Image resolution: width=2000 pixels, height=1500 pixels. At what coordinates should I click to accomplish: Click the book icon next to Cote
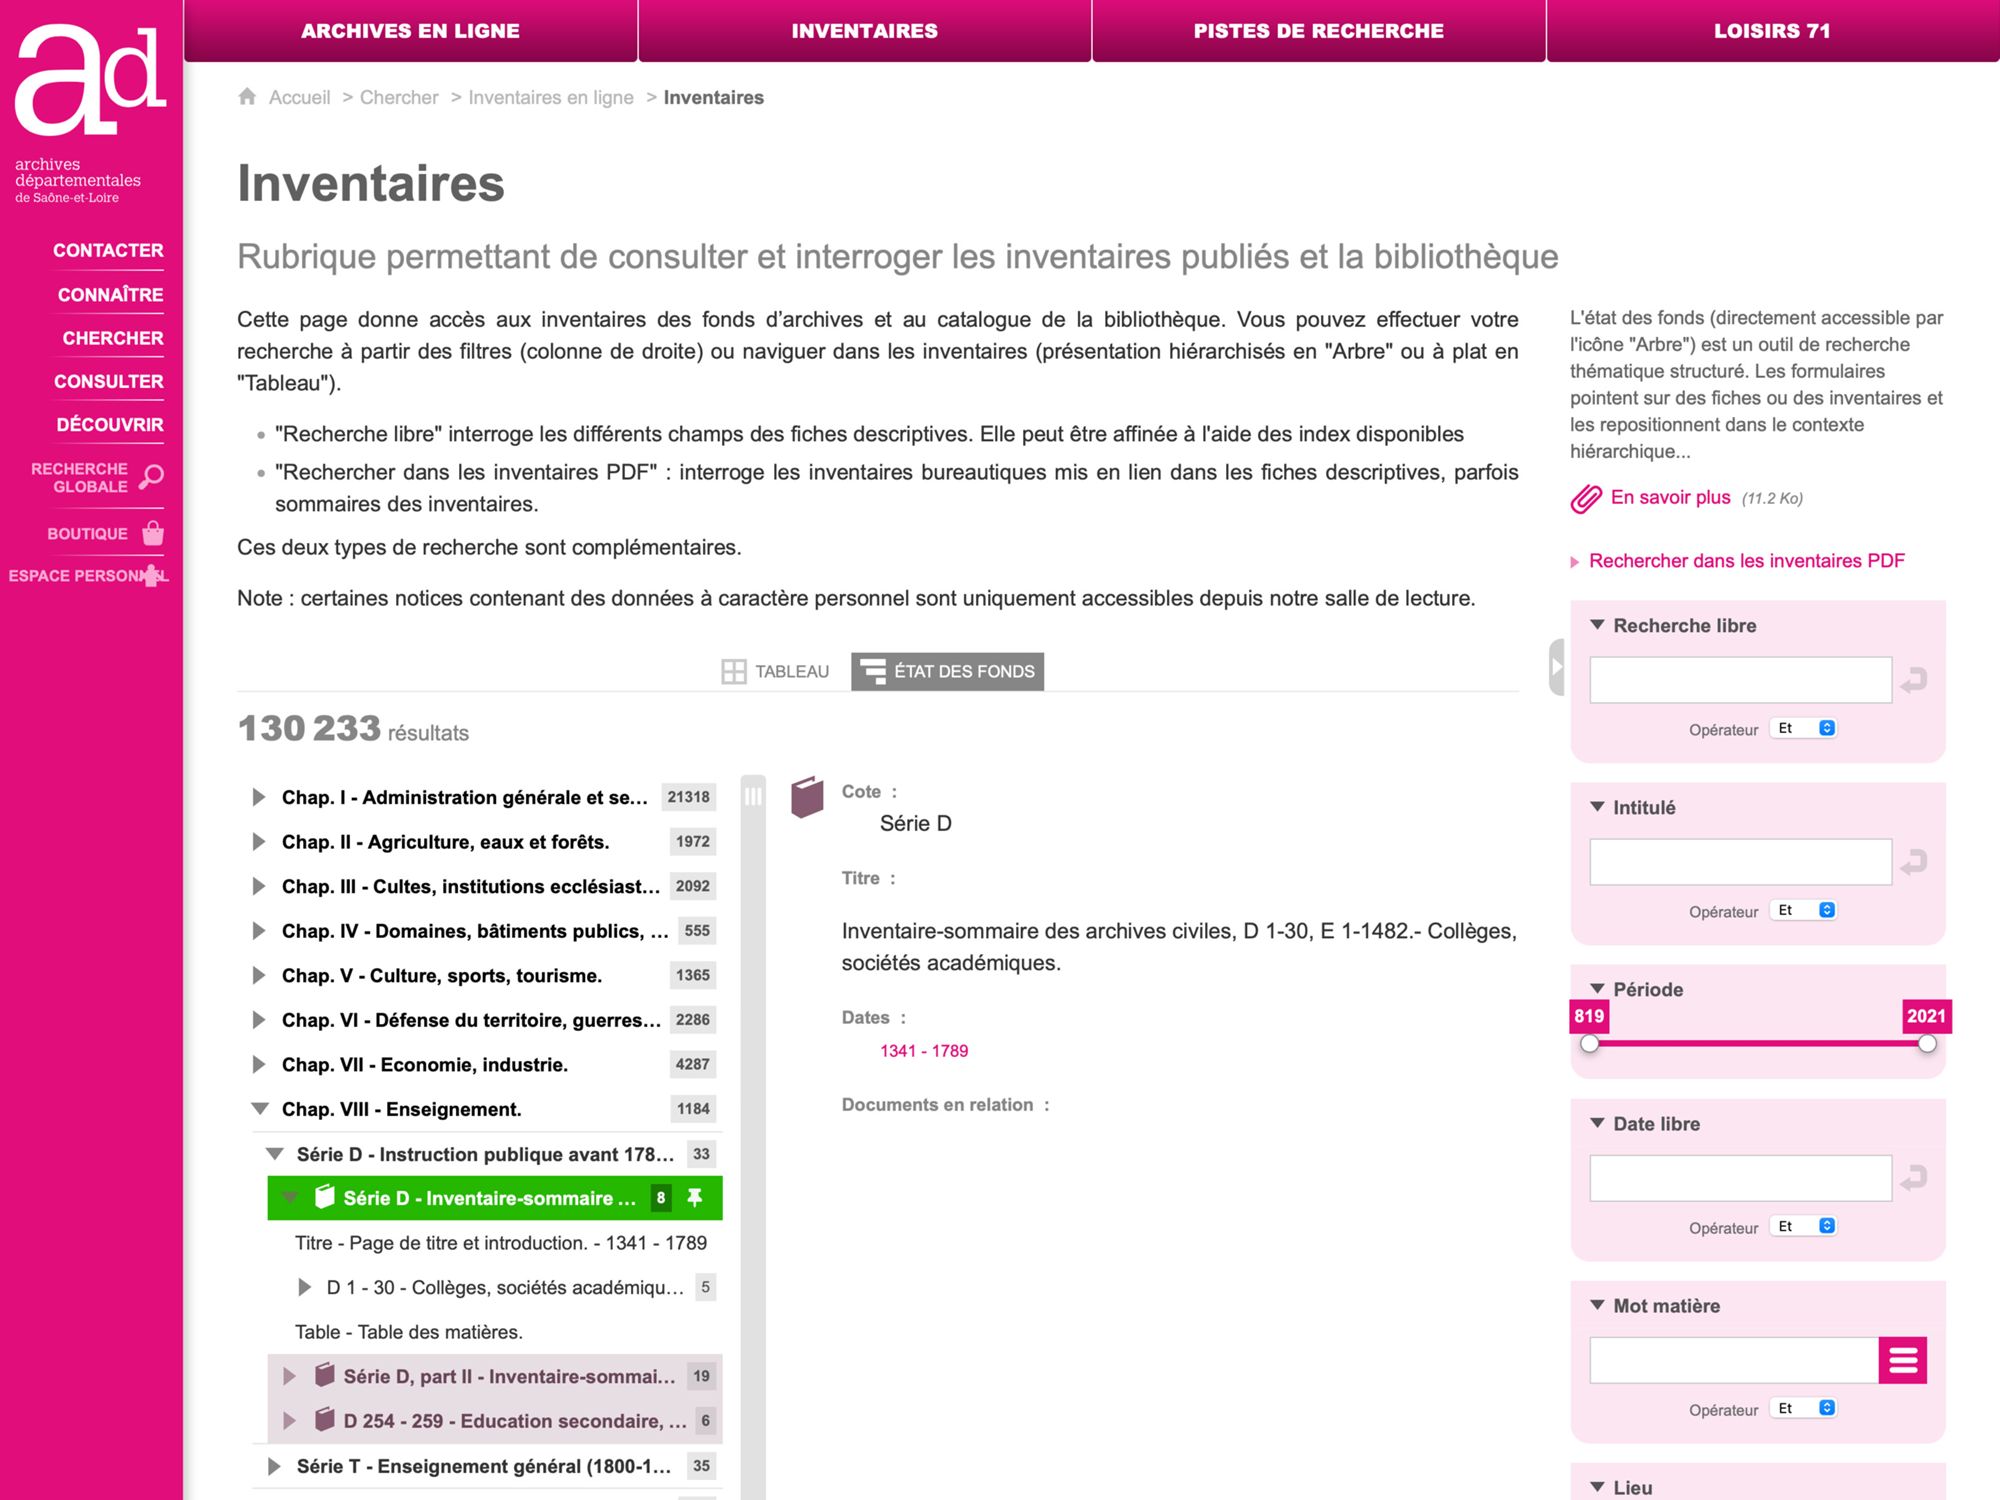[x=807, y=797]
